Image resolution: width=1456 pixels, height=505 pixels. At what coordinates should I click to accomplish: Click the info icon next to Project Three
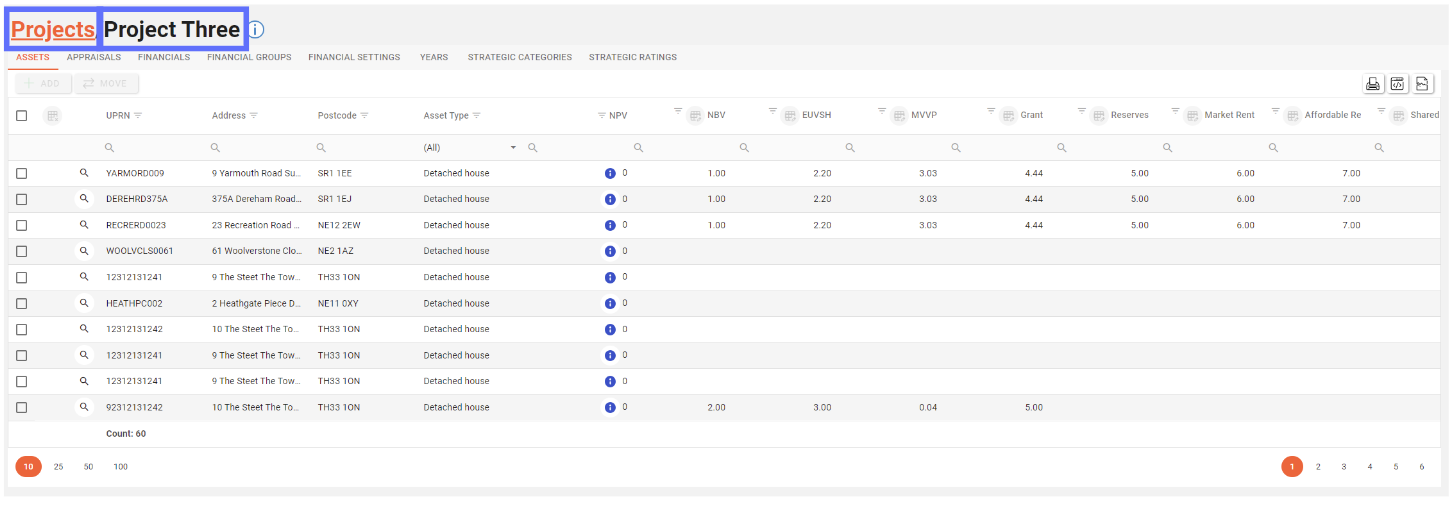click(256, 30)
